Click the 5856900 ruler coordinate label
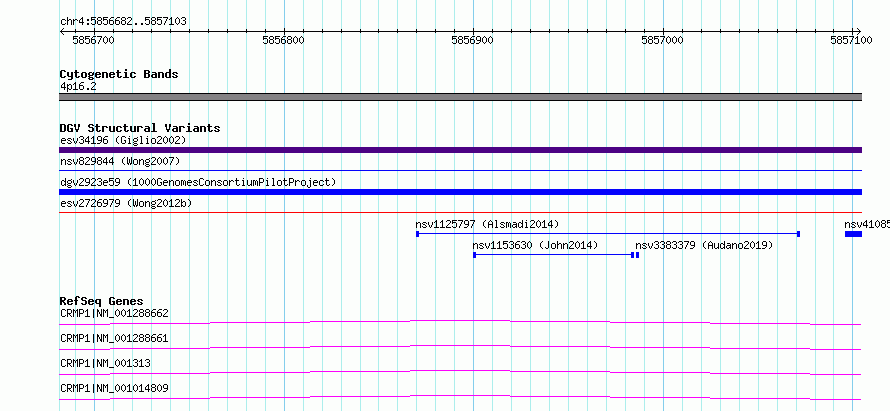This screenshot has height=411, width=890. click(x=472, y=40)
